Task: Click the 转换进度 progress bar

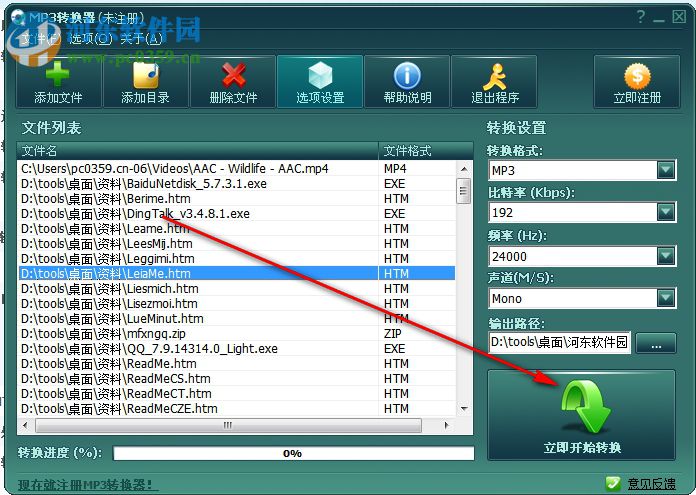Action: click(293, 453)
